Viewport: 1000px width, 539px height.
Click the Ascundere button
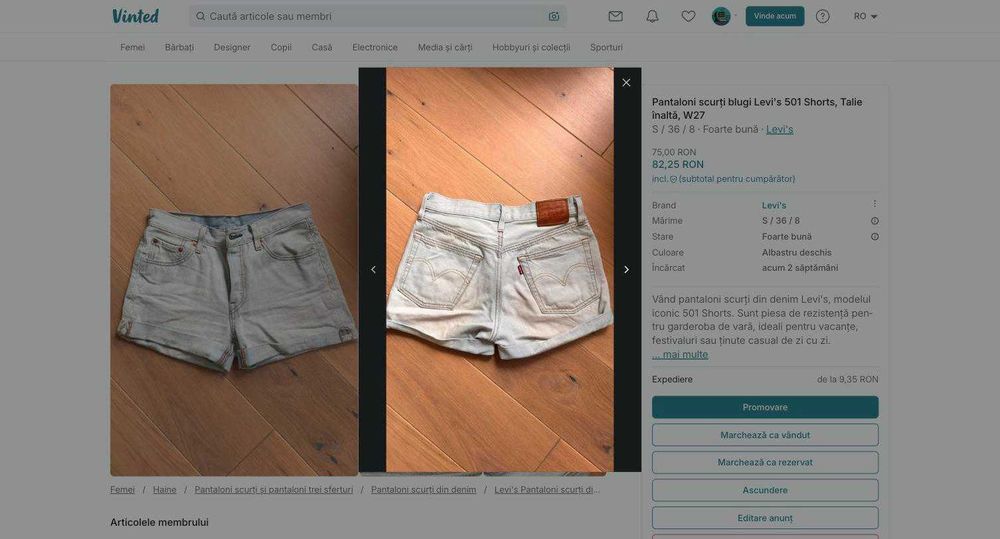[x=765, y=490]
